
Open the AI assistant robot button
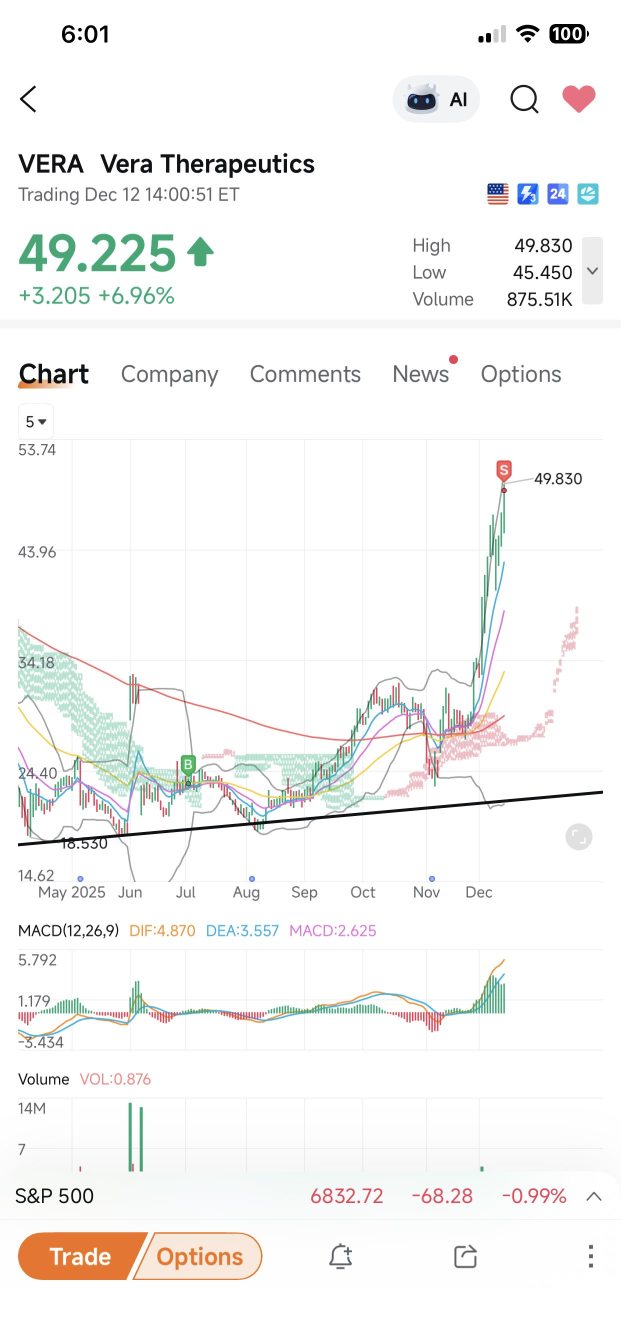tap(436, 99)
